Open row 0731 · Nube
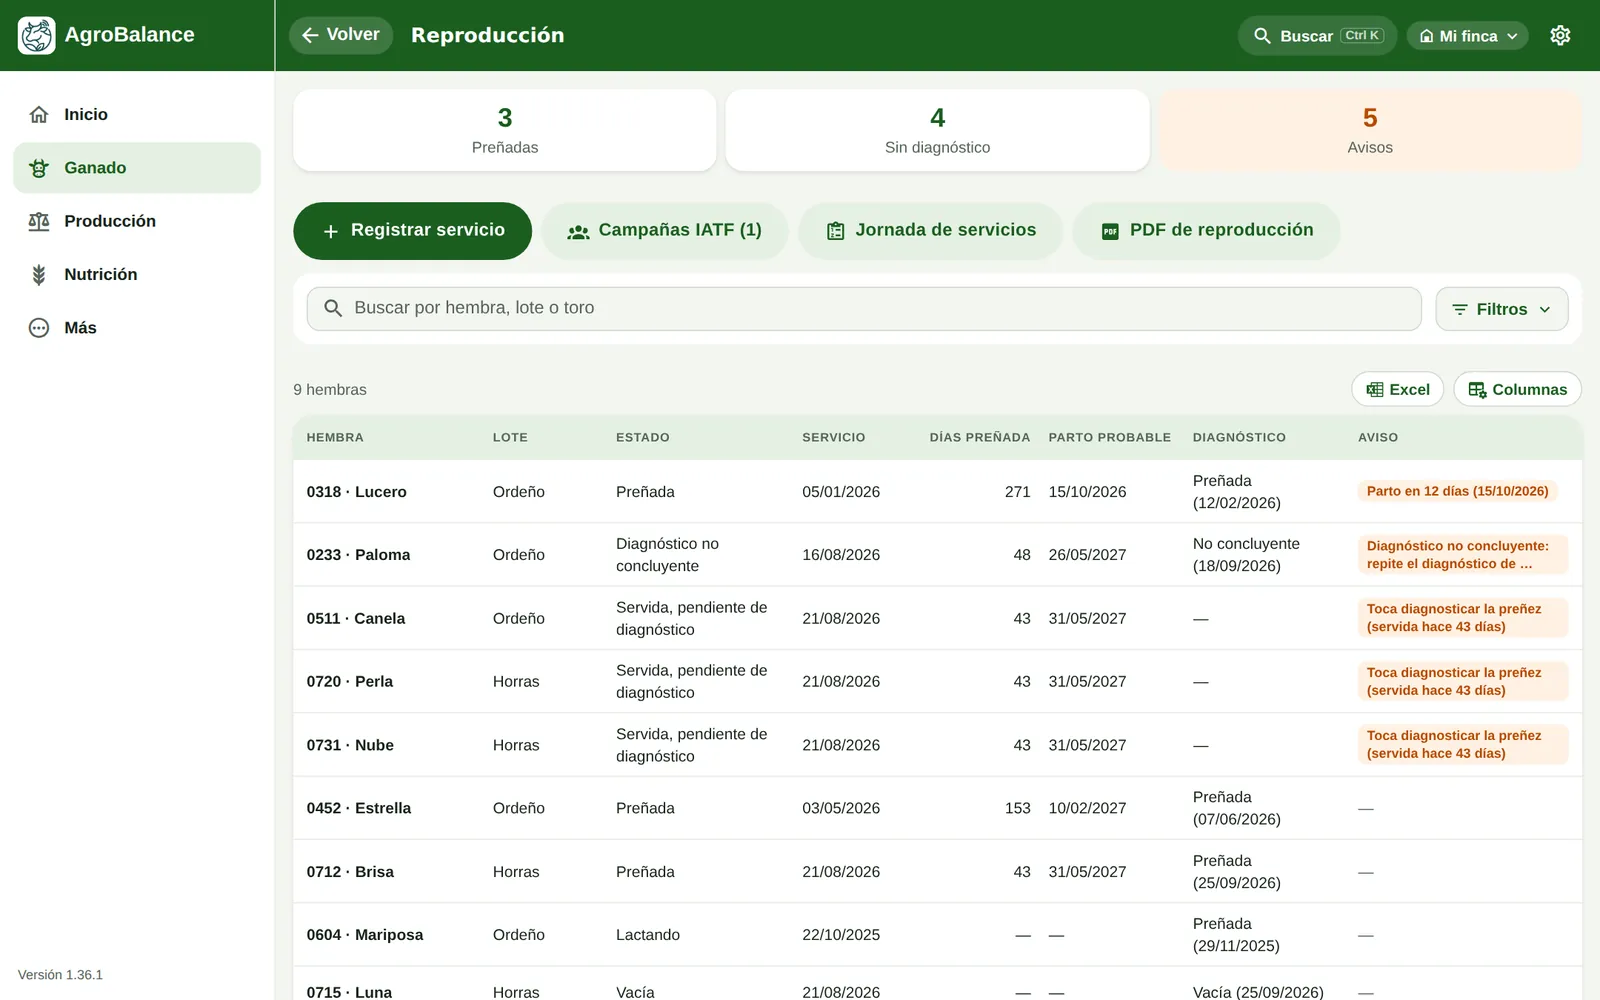Viewport: 1600px width, 1000px height. 937,745
